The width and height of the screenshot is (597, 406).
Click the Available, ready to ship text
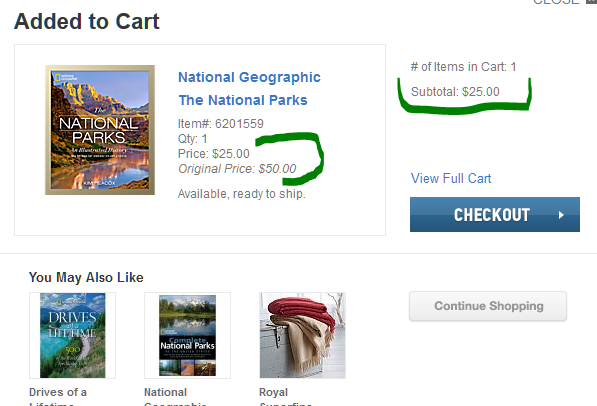[x=242, y=194]
